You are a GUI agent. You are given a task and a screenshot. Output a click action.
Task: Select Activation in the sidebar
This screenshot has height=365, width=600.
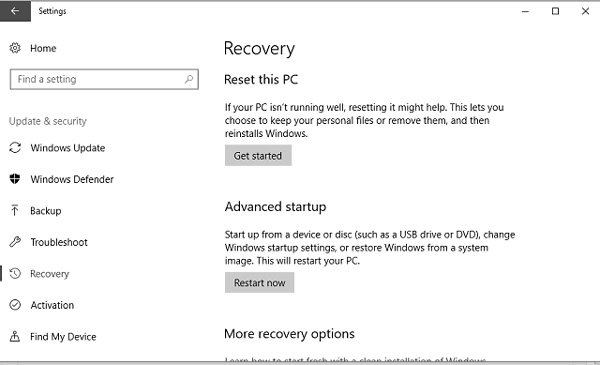52,305
